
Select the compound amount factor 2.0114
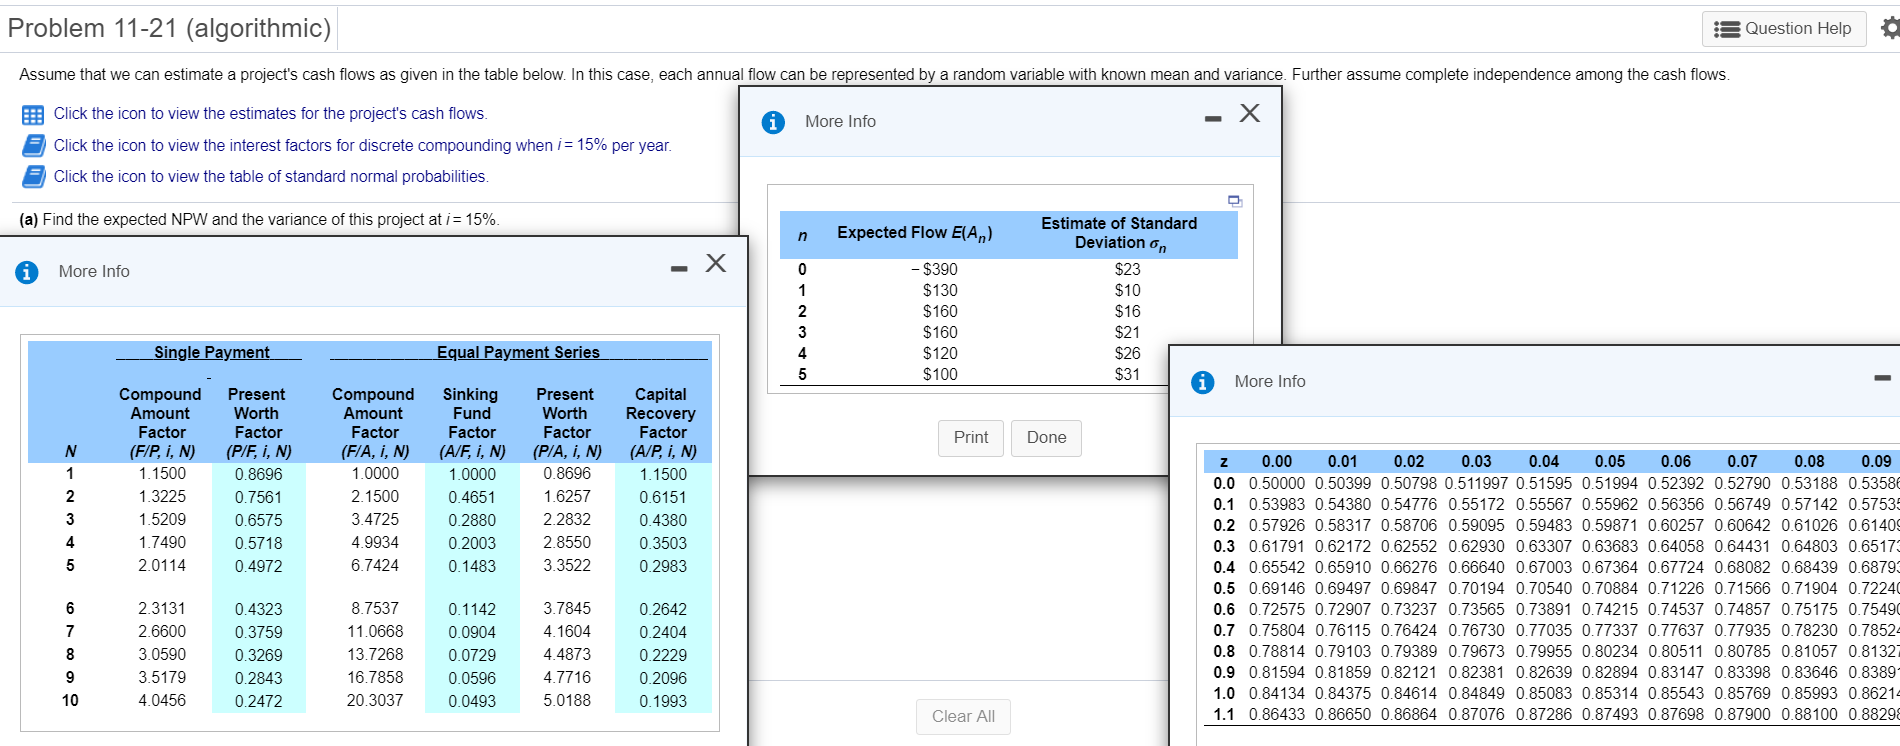[162, 566]
